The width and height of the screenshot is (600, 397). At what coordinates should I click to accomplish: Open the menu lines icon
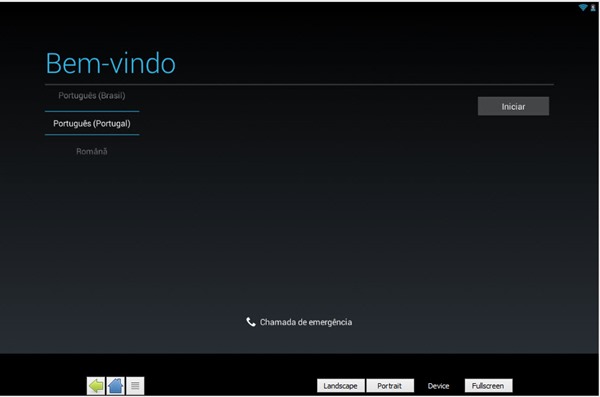tap(135, 386)
